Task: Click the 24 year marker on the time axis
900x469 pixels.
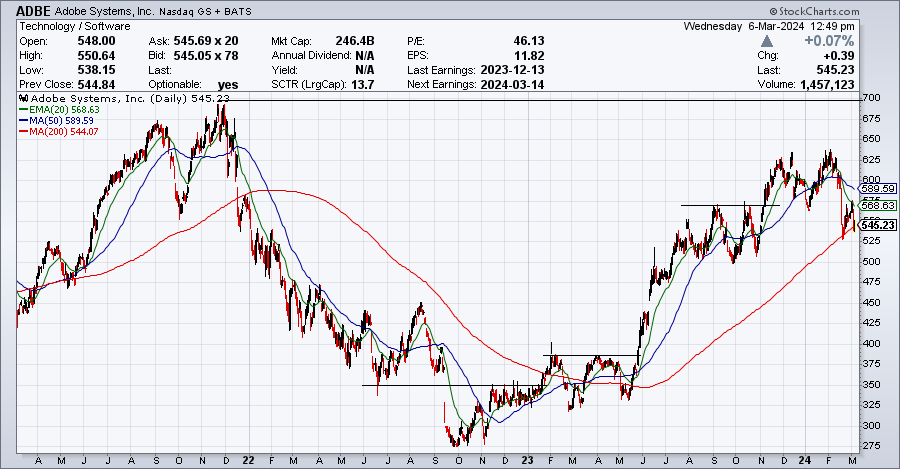Action: [805, 460]
